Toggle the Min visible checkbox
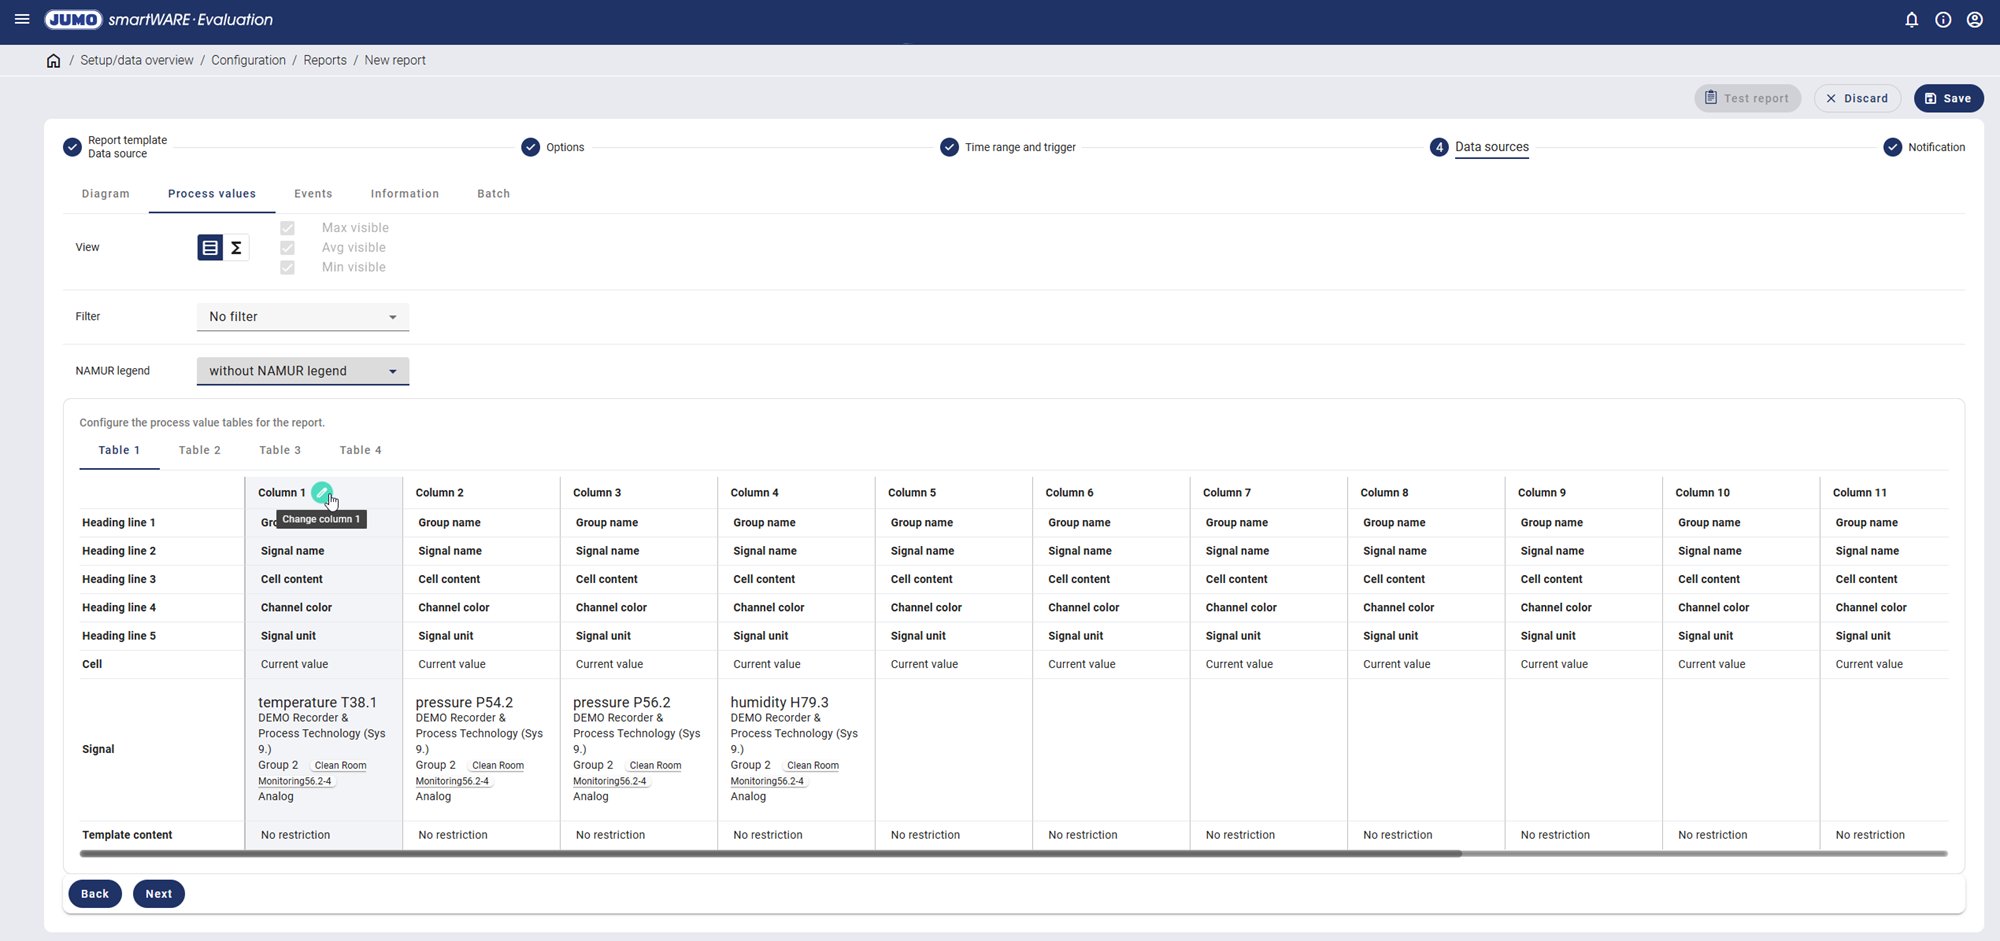2000x941 pixels. click(288, 267)
